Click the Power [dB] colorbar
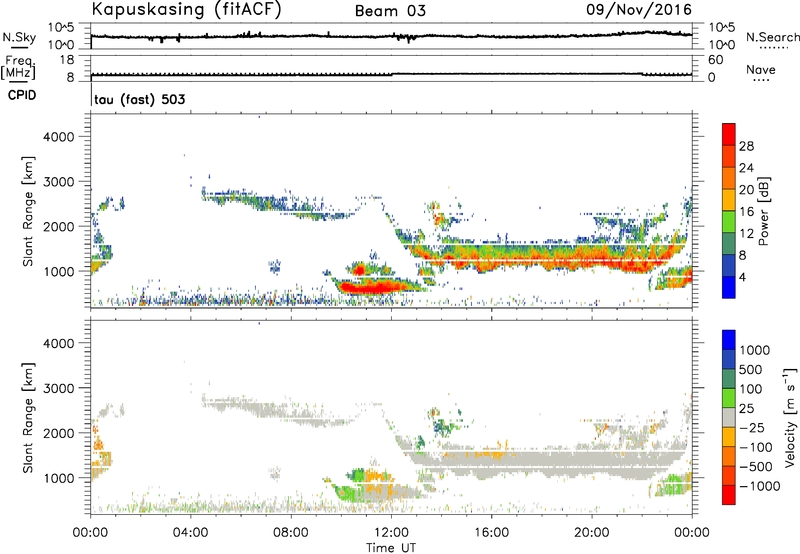This screenshot has height=554, width=800. pos(729,211)
